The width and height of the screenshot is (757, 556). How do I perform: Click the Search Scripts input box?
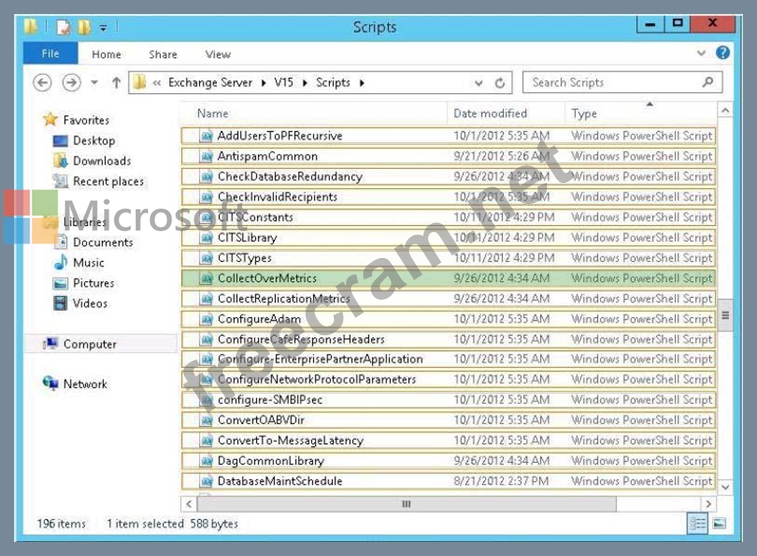[622, 83]
